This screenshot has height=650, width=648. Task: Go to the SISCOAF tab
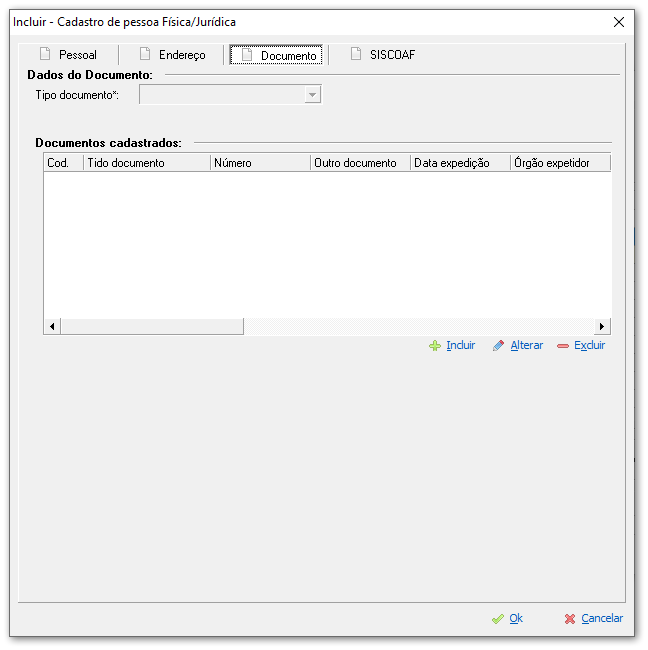[383, 55]
